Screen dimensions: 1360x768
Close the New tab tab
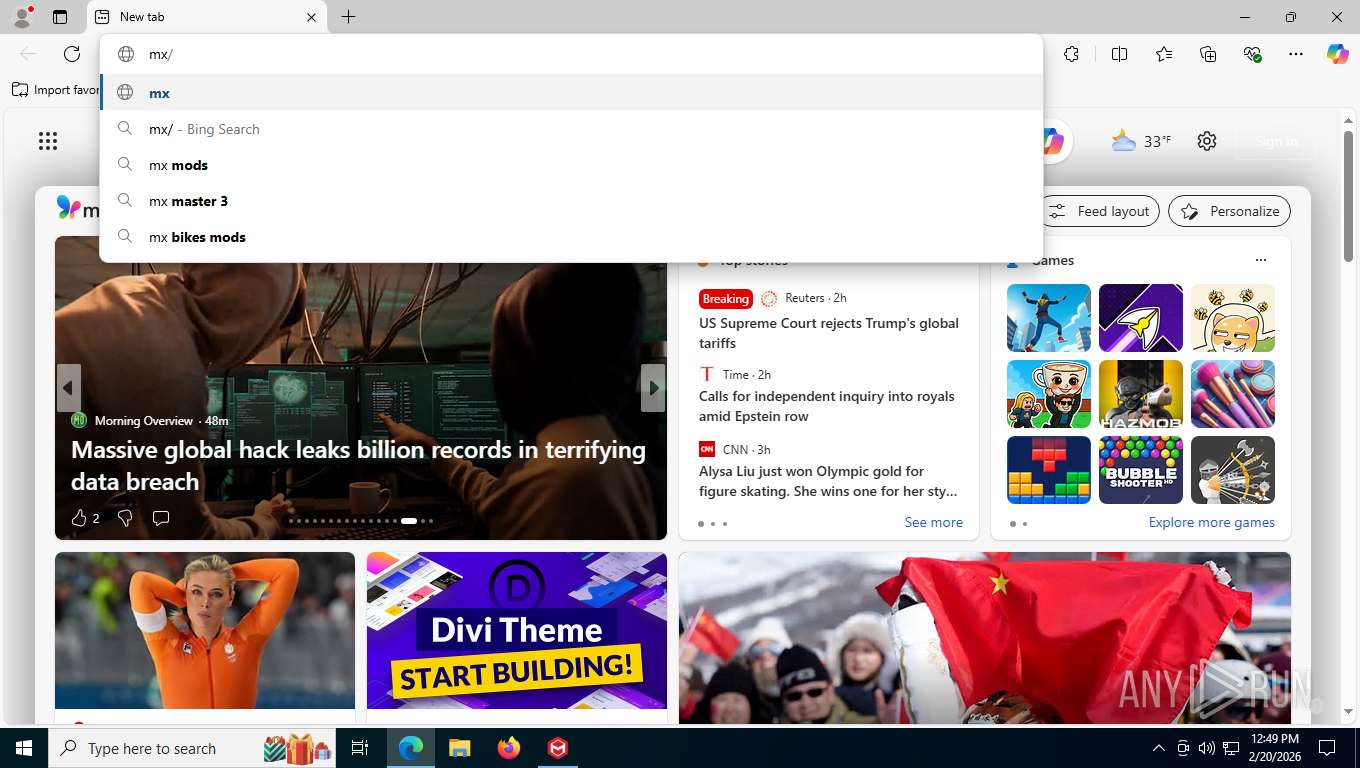(311, 17)
